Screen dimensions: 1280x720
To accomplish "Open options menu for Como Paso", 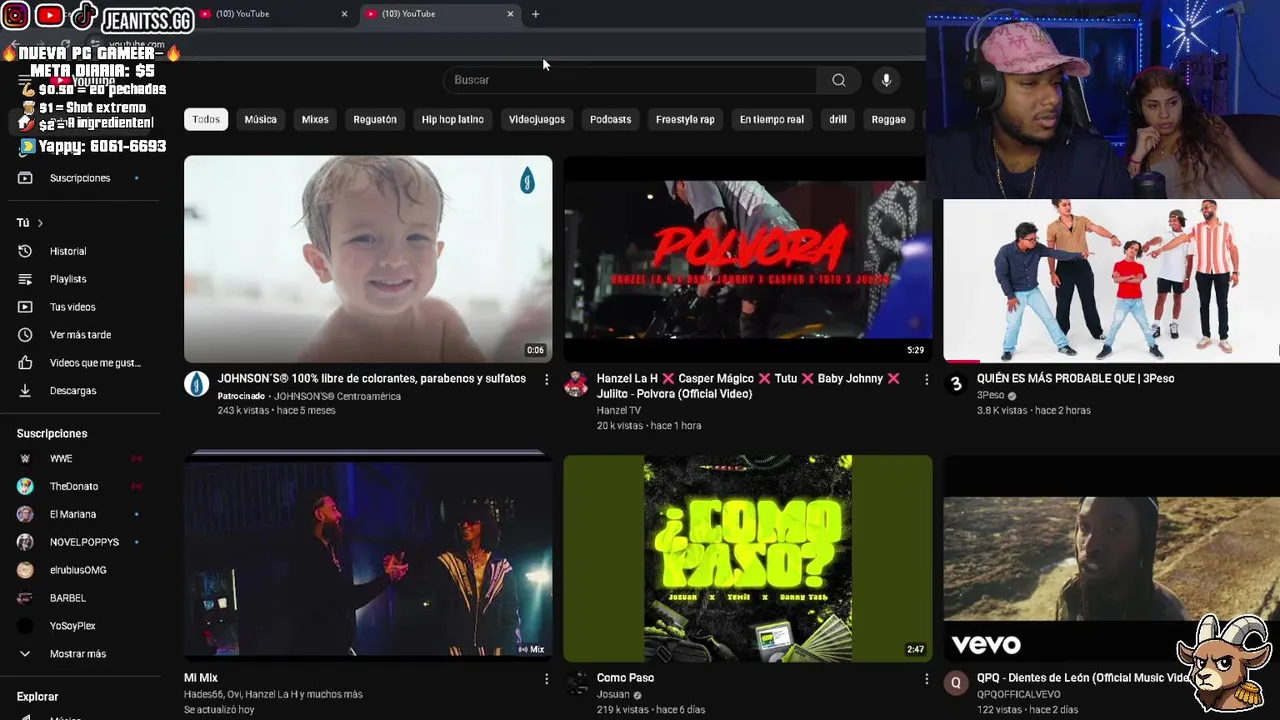I will pyautogui.click(x=926, y=679).
